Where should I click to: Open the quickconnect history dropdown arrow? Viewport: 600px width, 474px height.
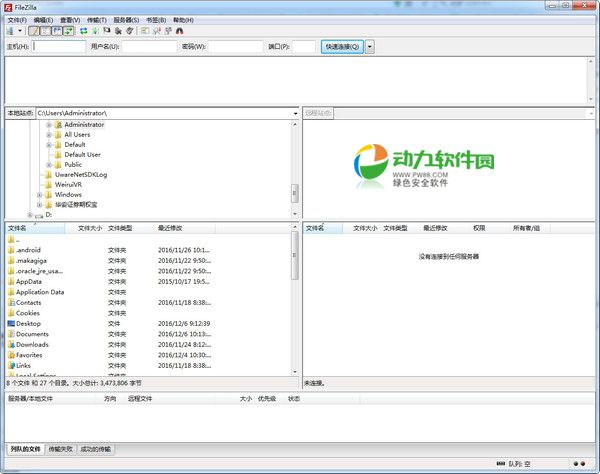(370, 47)
